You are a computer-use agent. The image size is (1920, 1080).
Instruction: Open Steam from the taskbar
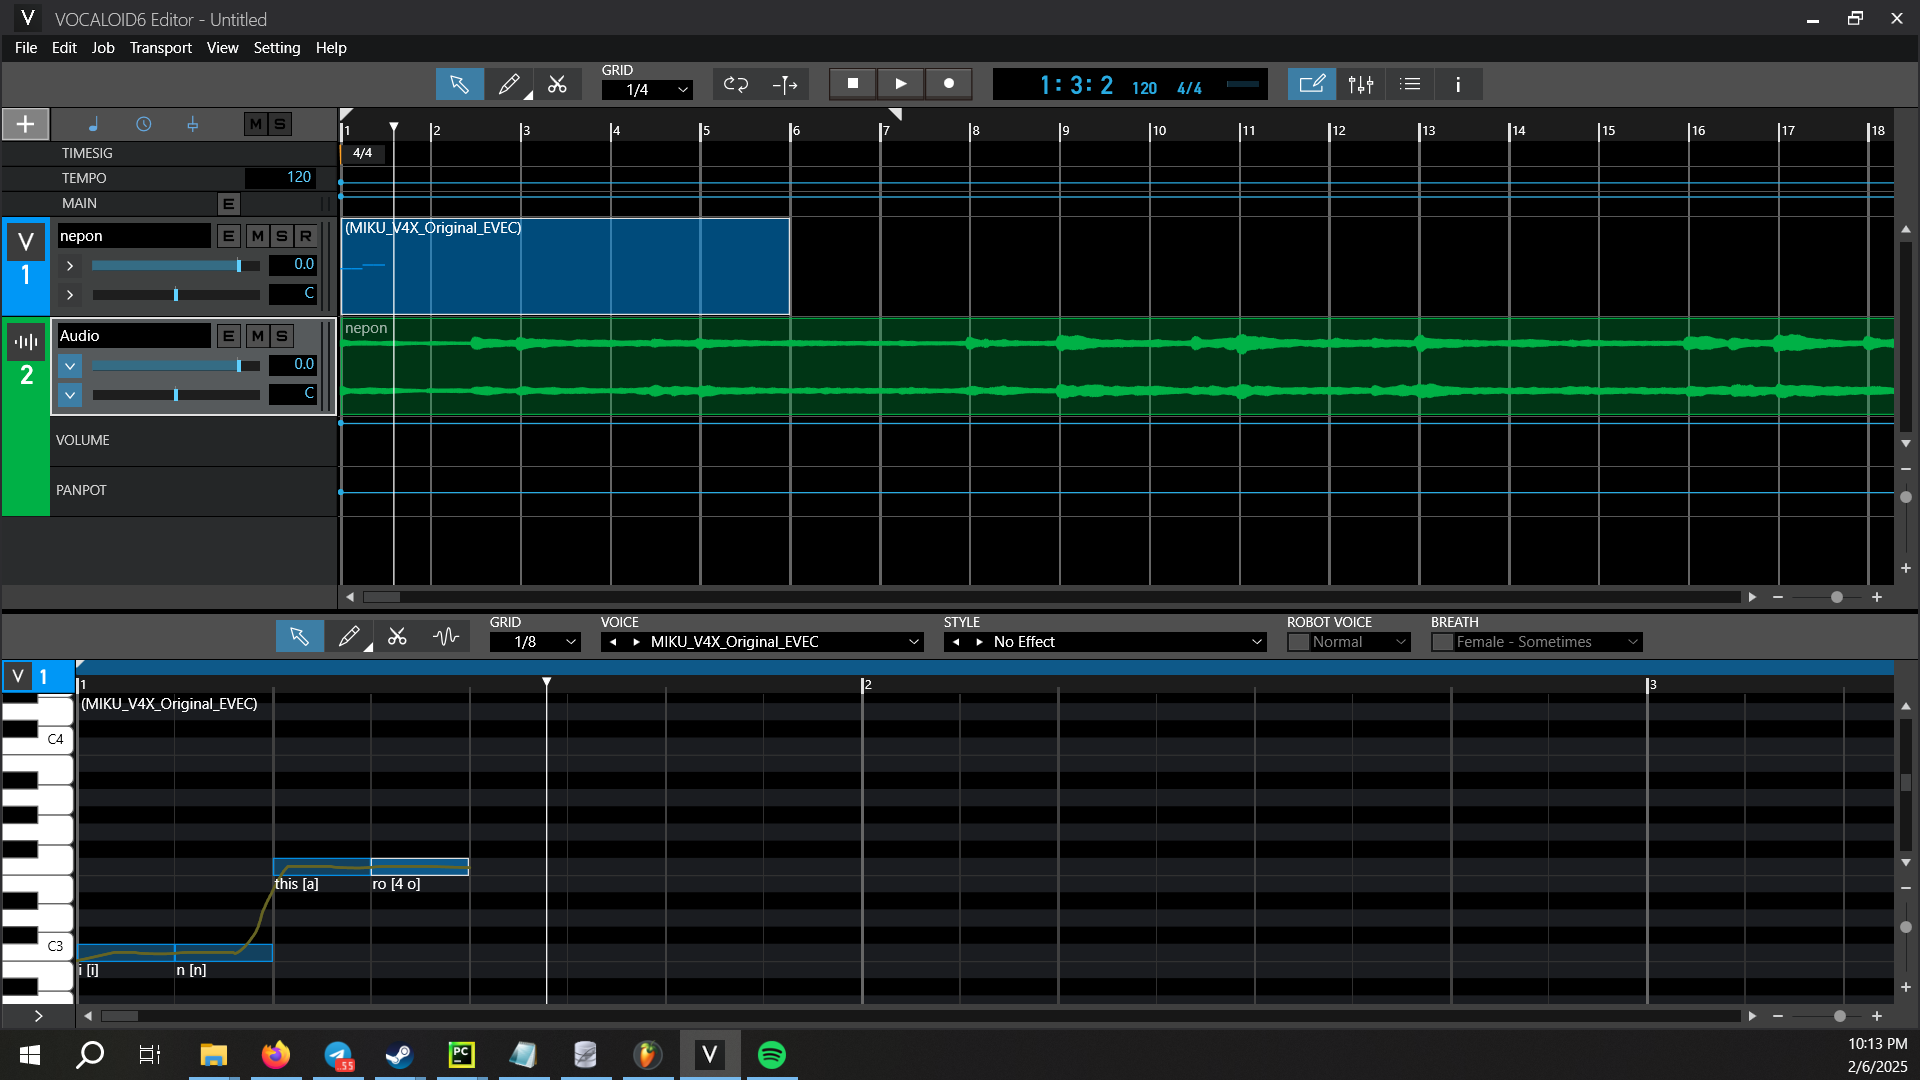click(399, 1055)
